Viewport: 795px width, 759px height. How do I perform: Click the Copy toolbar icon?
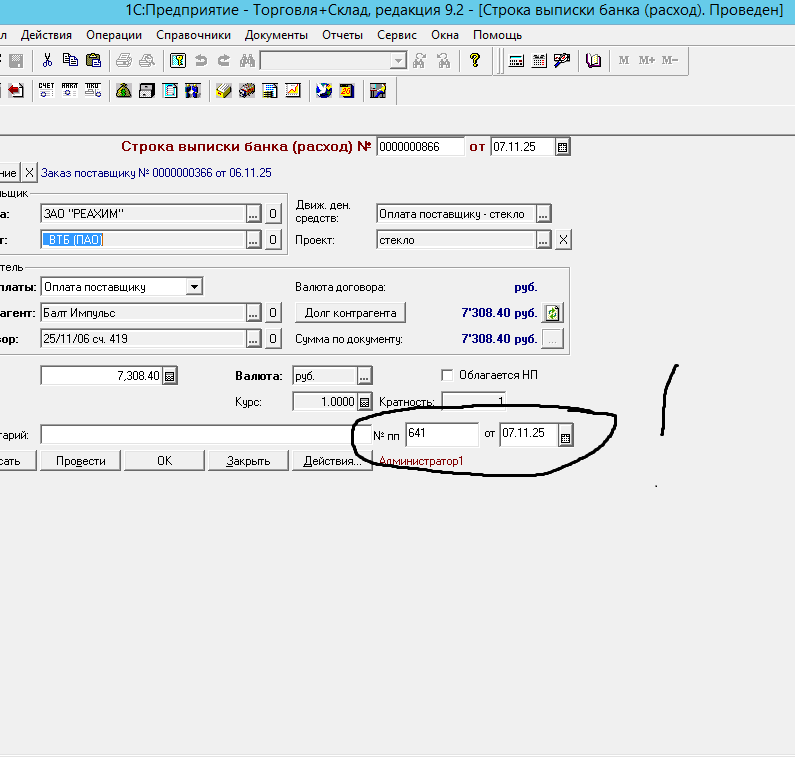(70, 60)
